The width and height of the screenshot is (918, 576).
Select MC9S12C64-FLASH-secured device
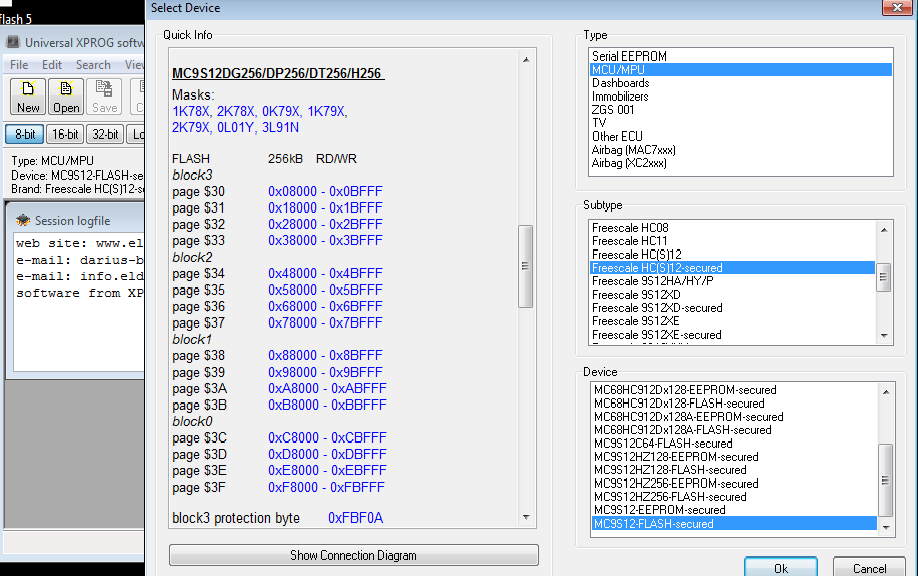[735, 444]
